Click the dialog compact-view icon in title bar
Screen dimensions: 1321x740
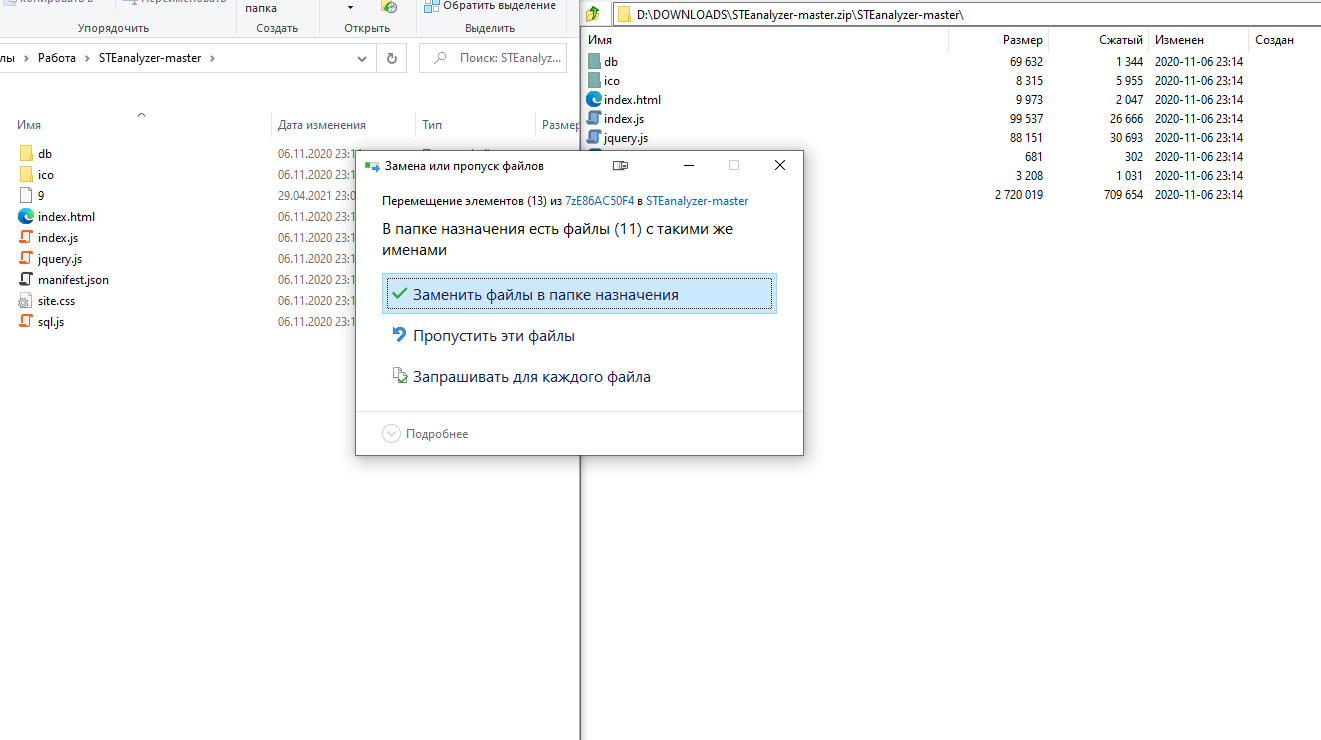tap(620, 166)
